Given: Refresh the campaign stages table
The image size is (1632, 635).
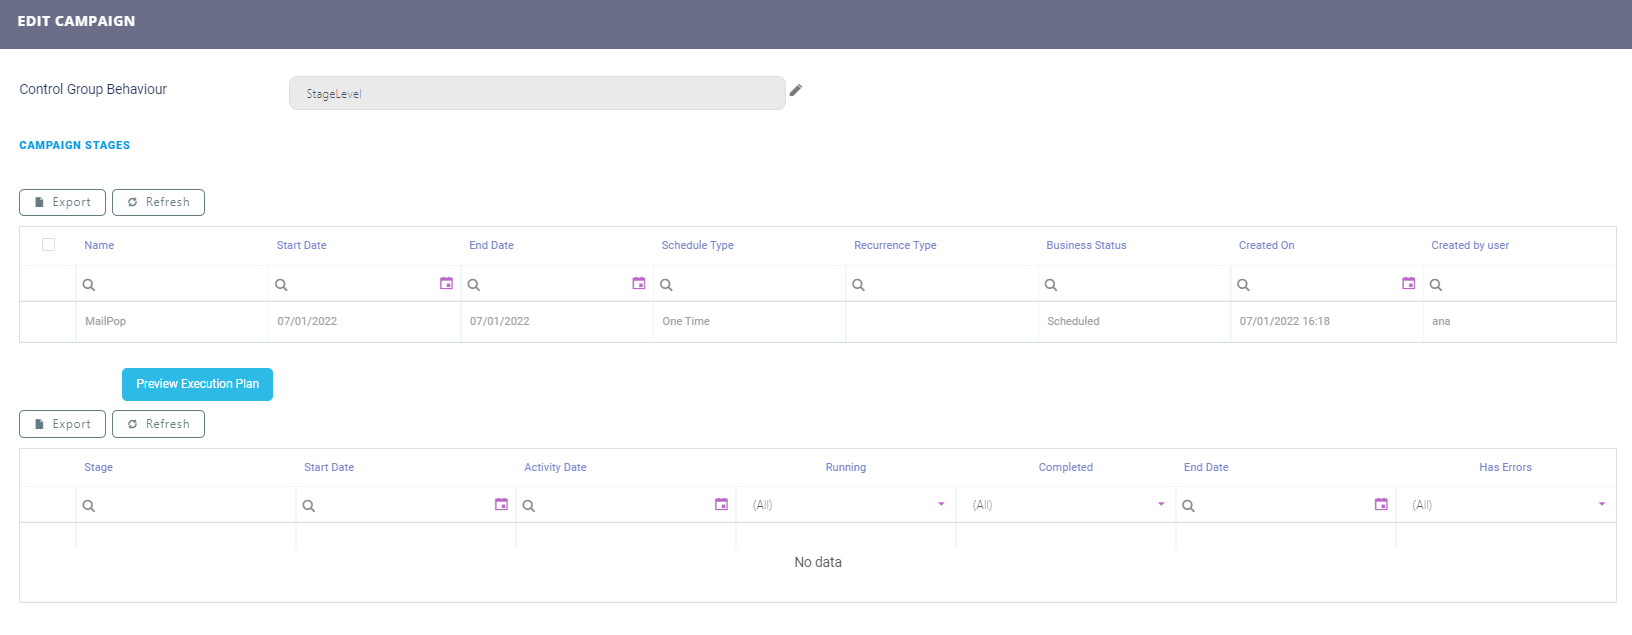Looking at the screenshot, I should (158, 202).
